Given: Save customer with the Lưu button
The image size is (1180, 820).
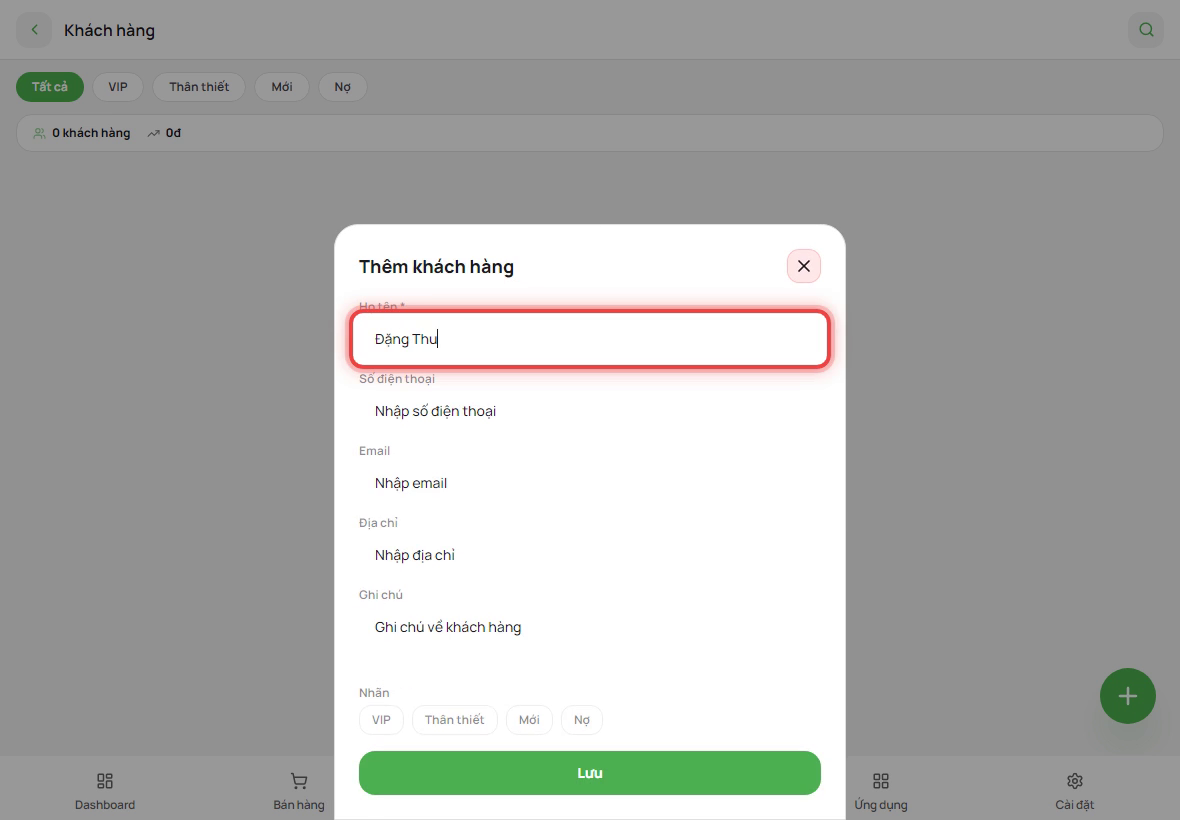Looking at the screenshot, I should tap(590, 773).
